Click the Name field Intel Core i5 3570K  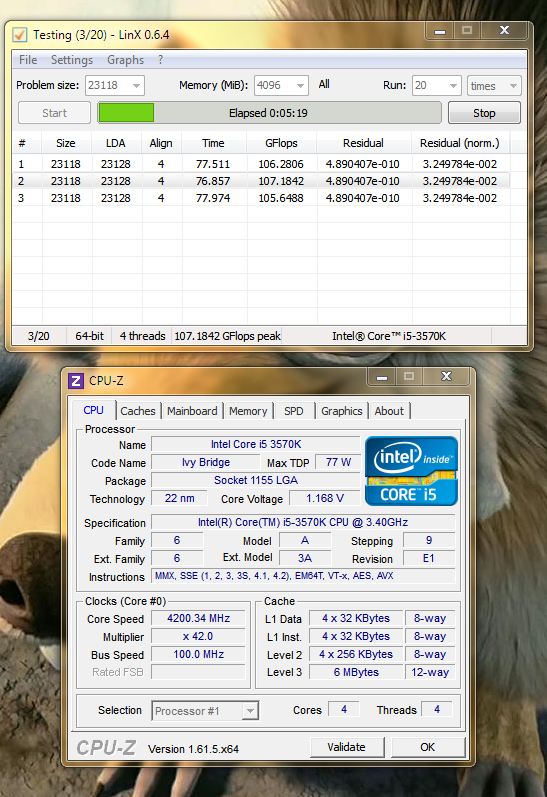click(x=256, y=444)
